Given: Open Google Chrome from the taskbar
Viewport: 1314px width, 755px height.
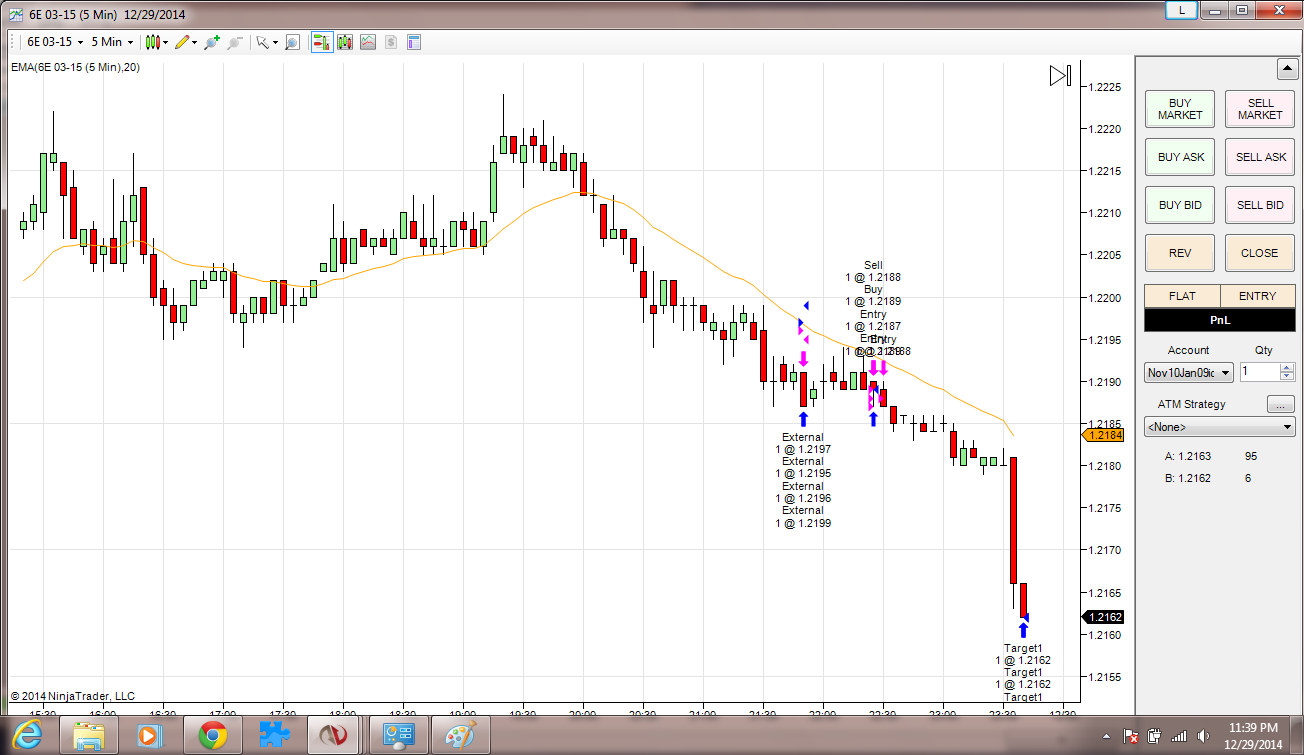Looking at the screenshot, I should (x=212, y=736).
